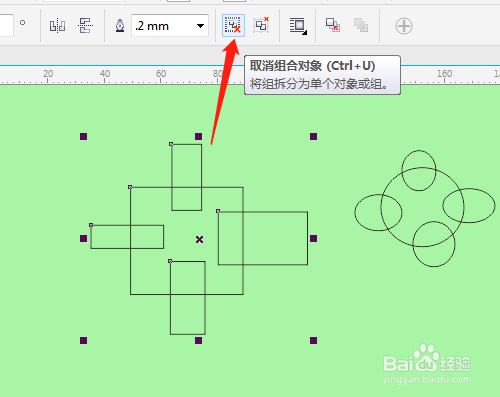
Task: Click the To Front of Layer icon
Action: click(333, 25)
